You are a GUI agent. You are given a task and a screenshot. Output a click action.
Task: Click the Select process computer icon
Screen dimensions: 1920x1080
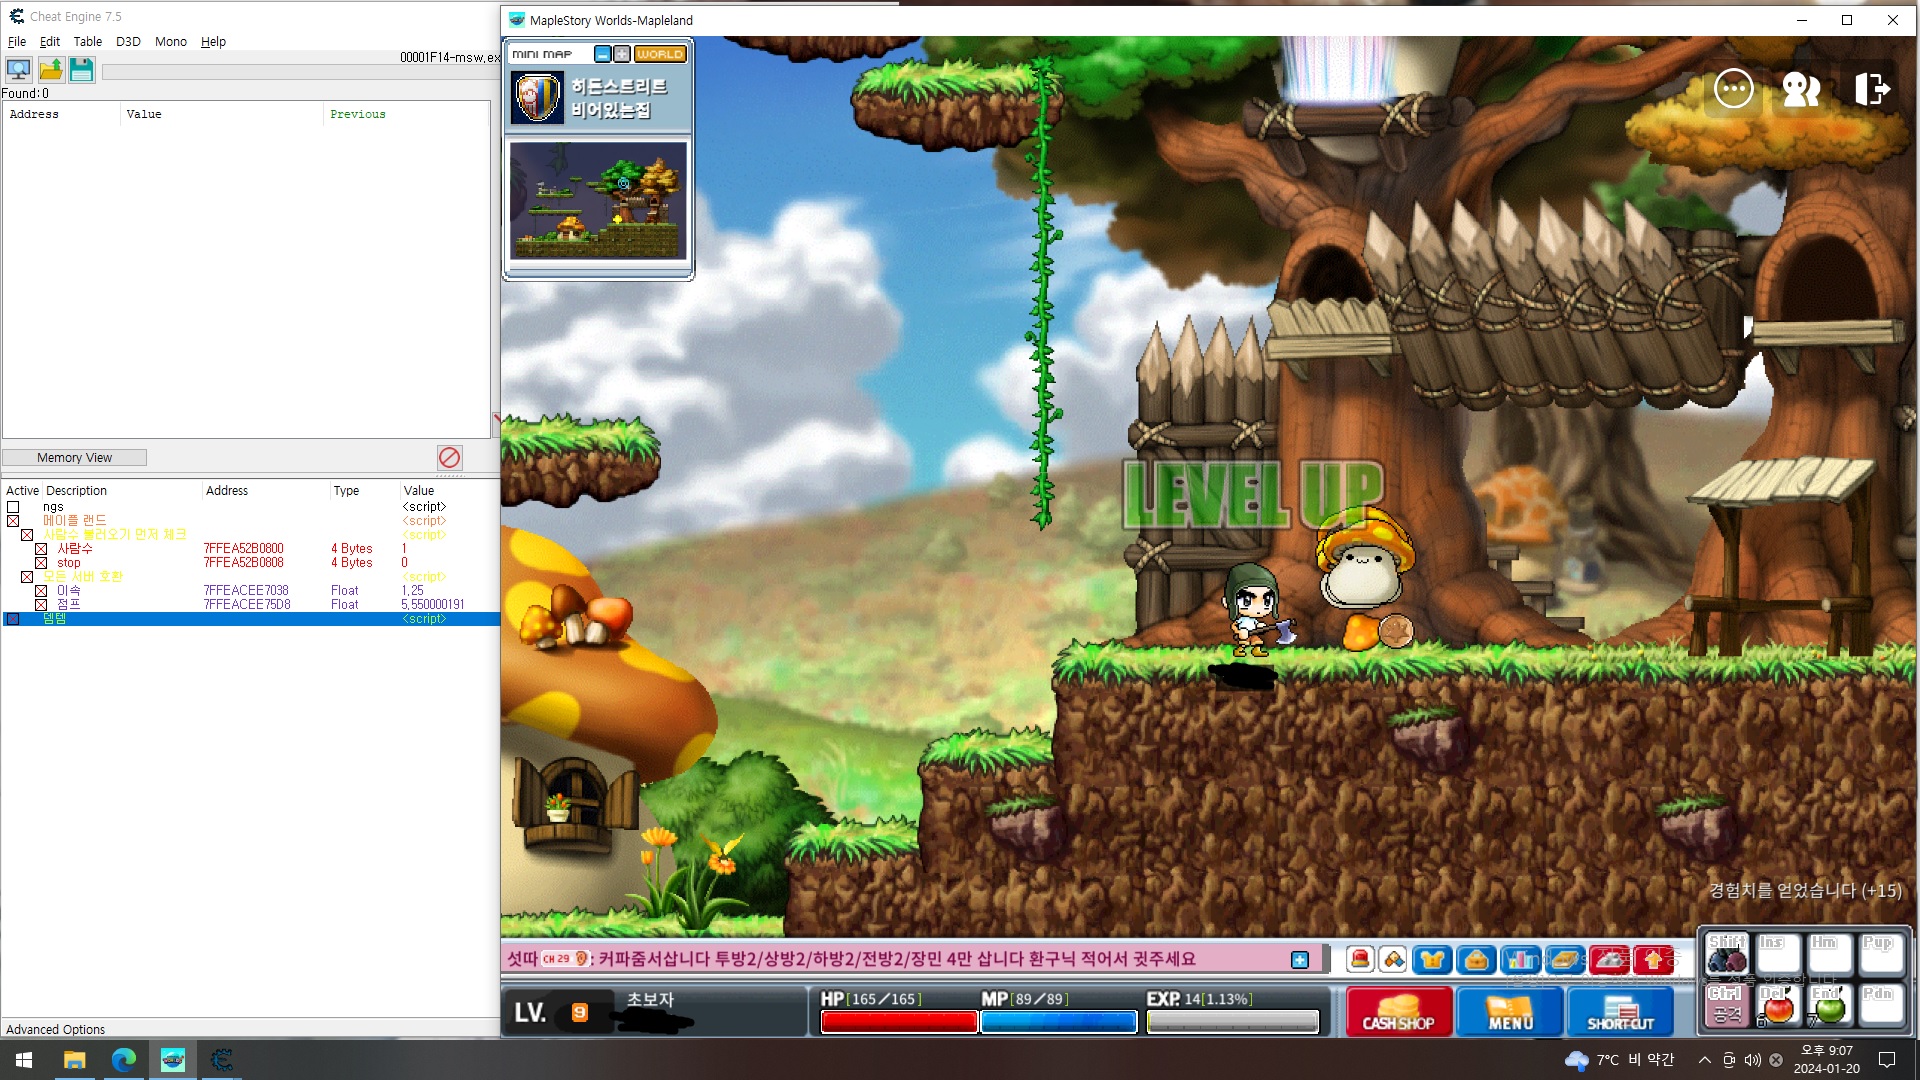tap(18, 69)
